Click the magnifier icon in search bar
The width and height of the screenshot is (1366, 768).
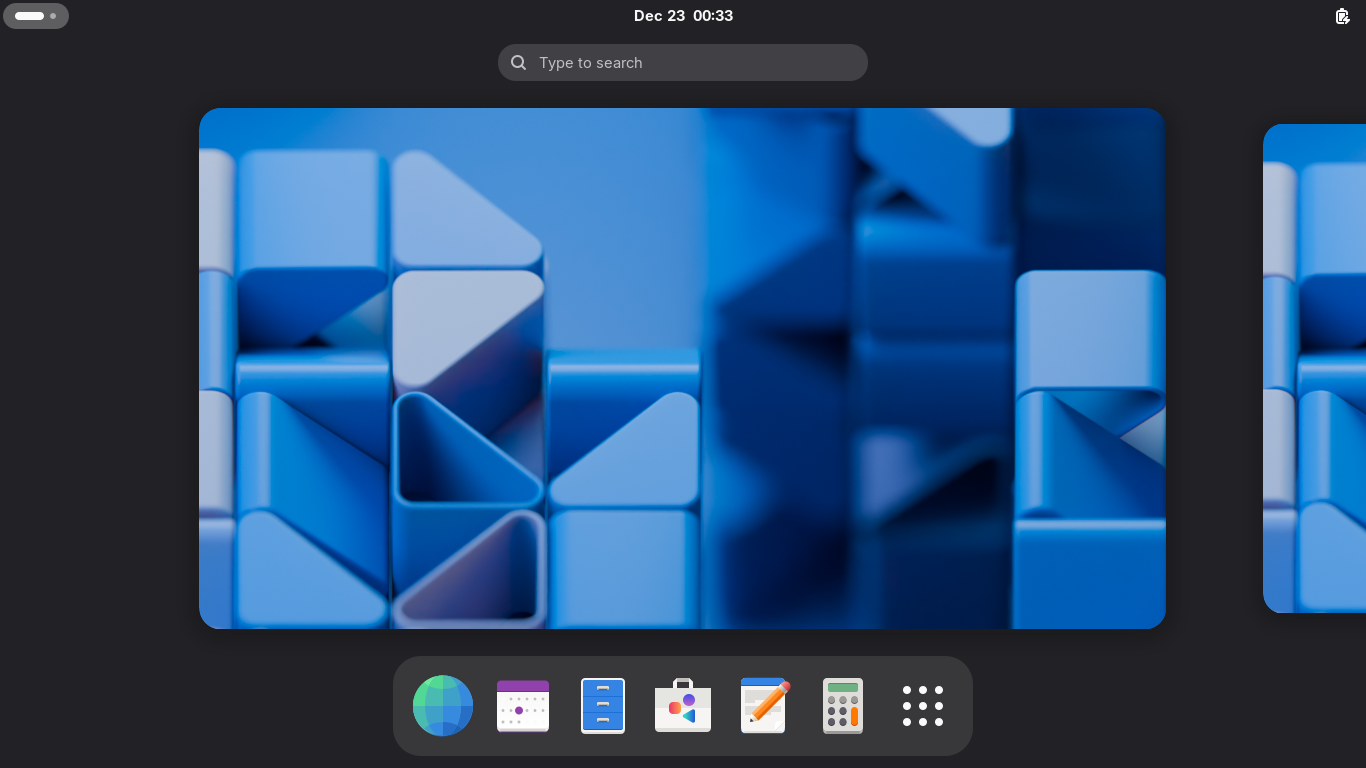pyautogui.click(x=519, y=63)
